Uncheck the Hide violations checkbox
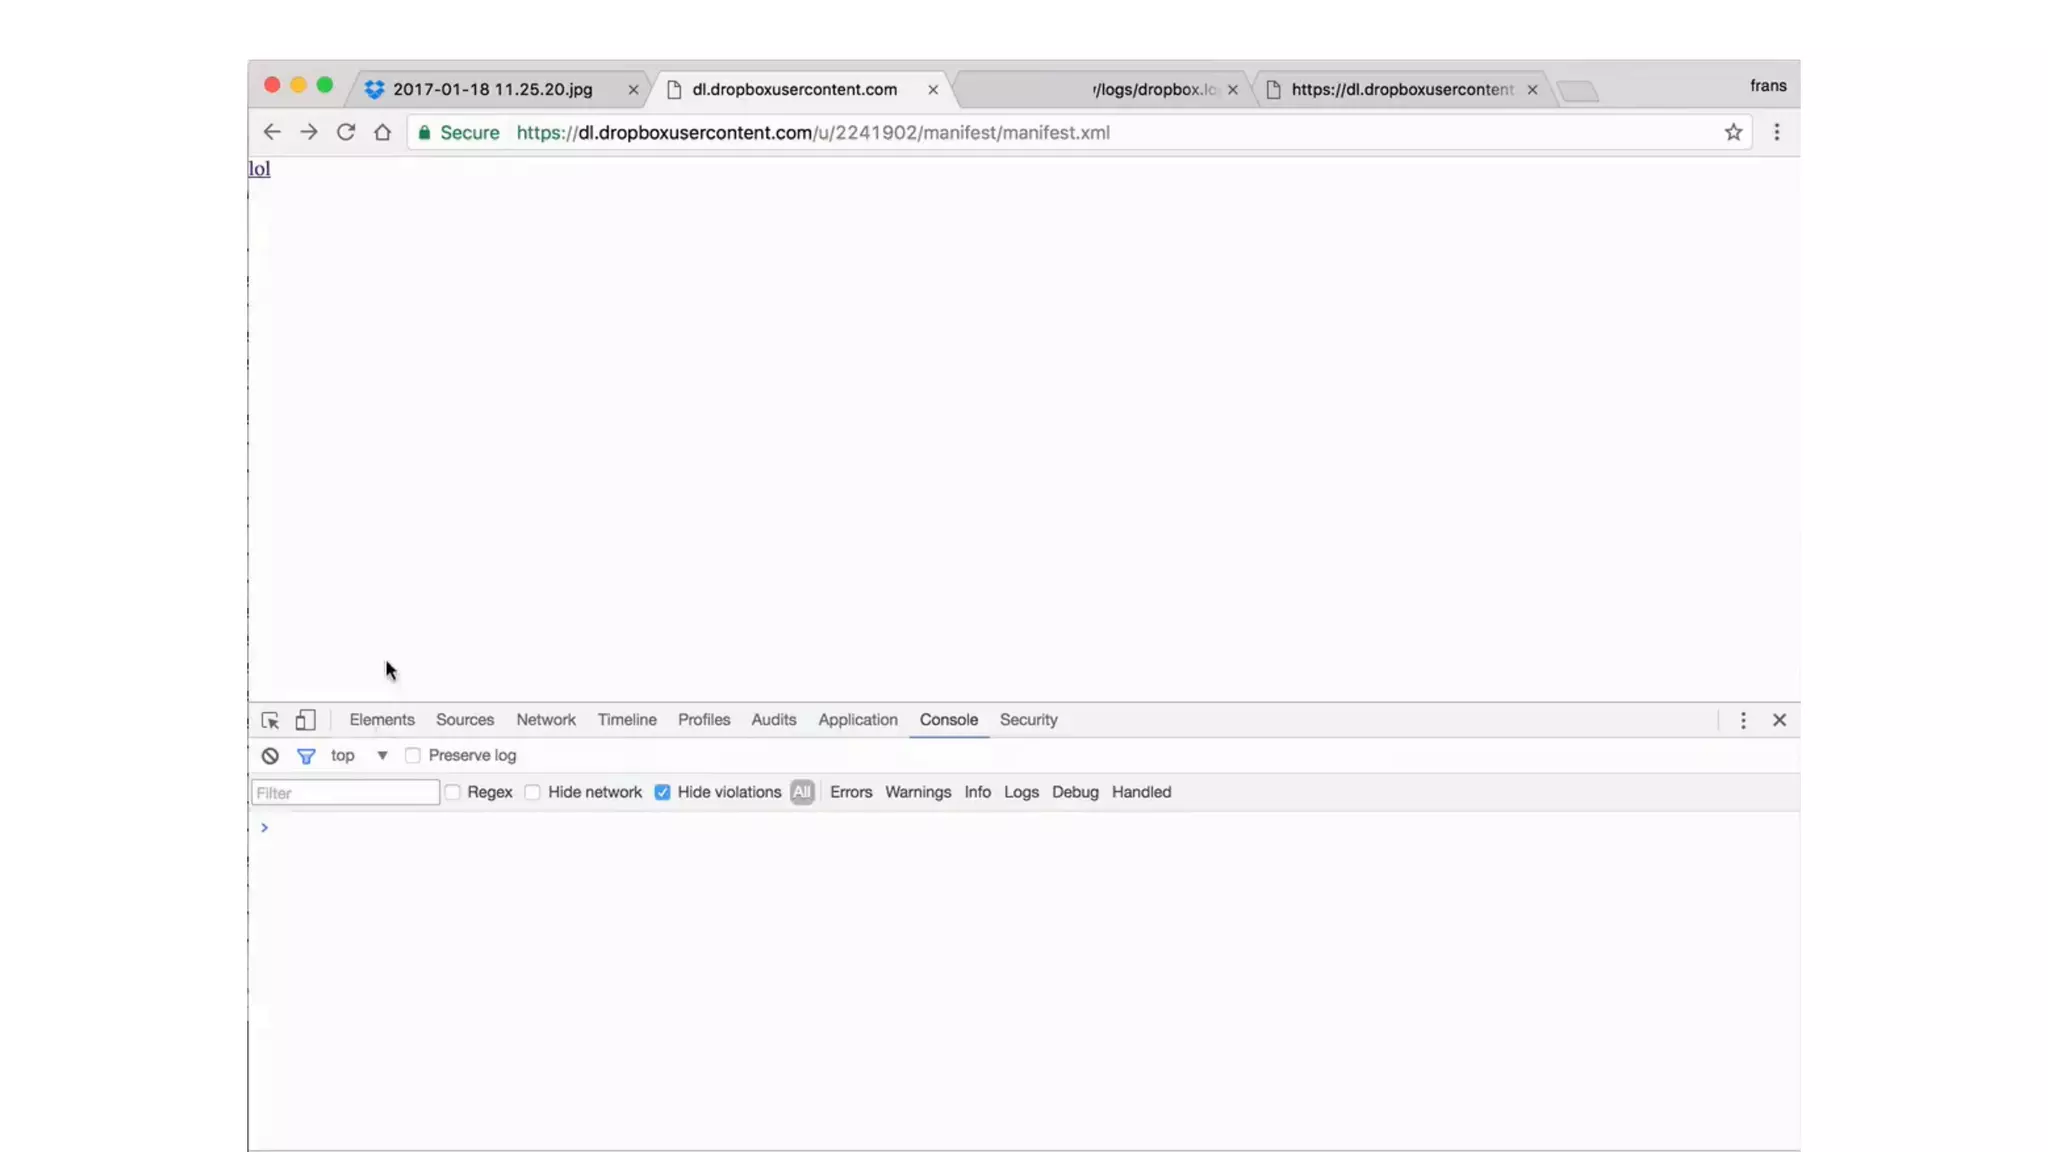 coord(662,792)
